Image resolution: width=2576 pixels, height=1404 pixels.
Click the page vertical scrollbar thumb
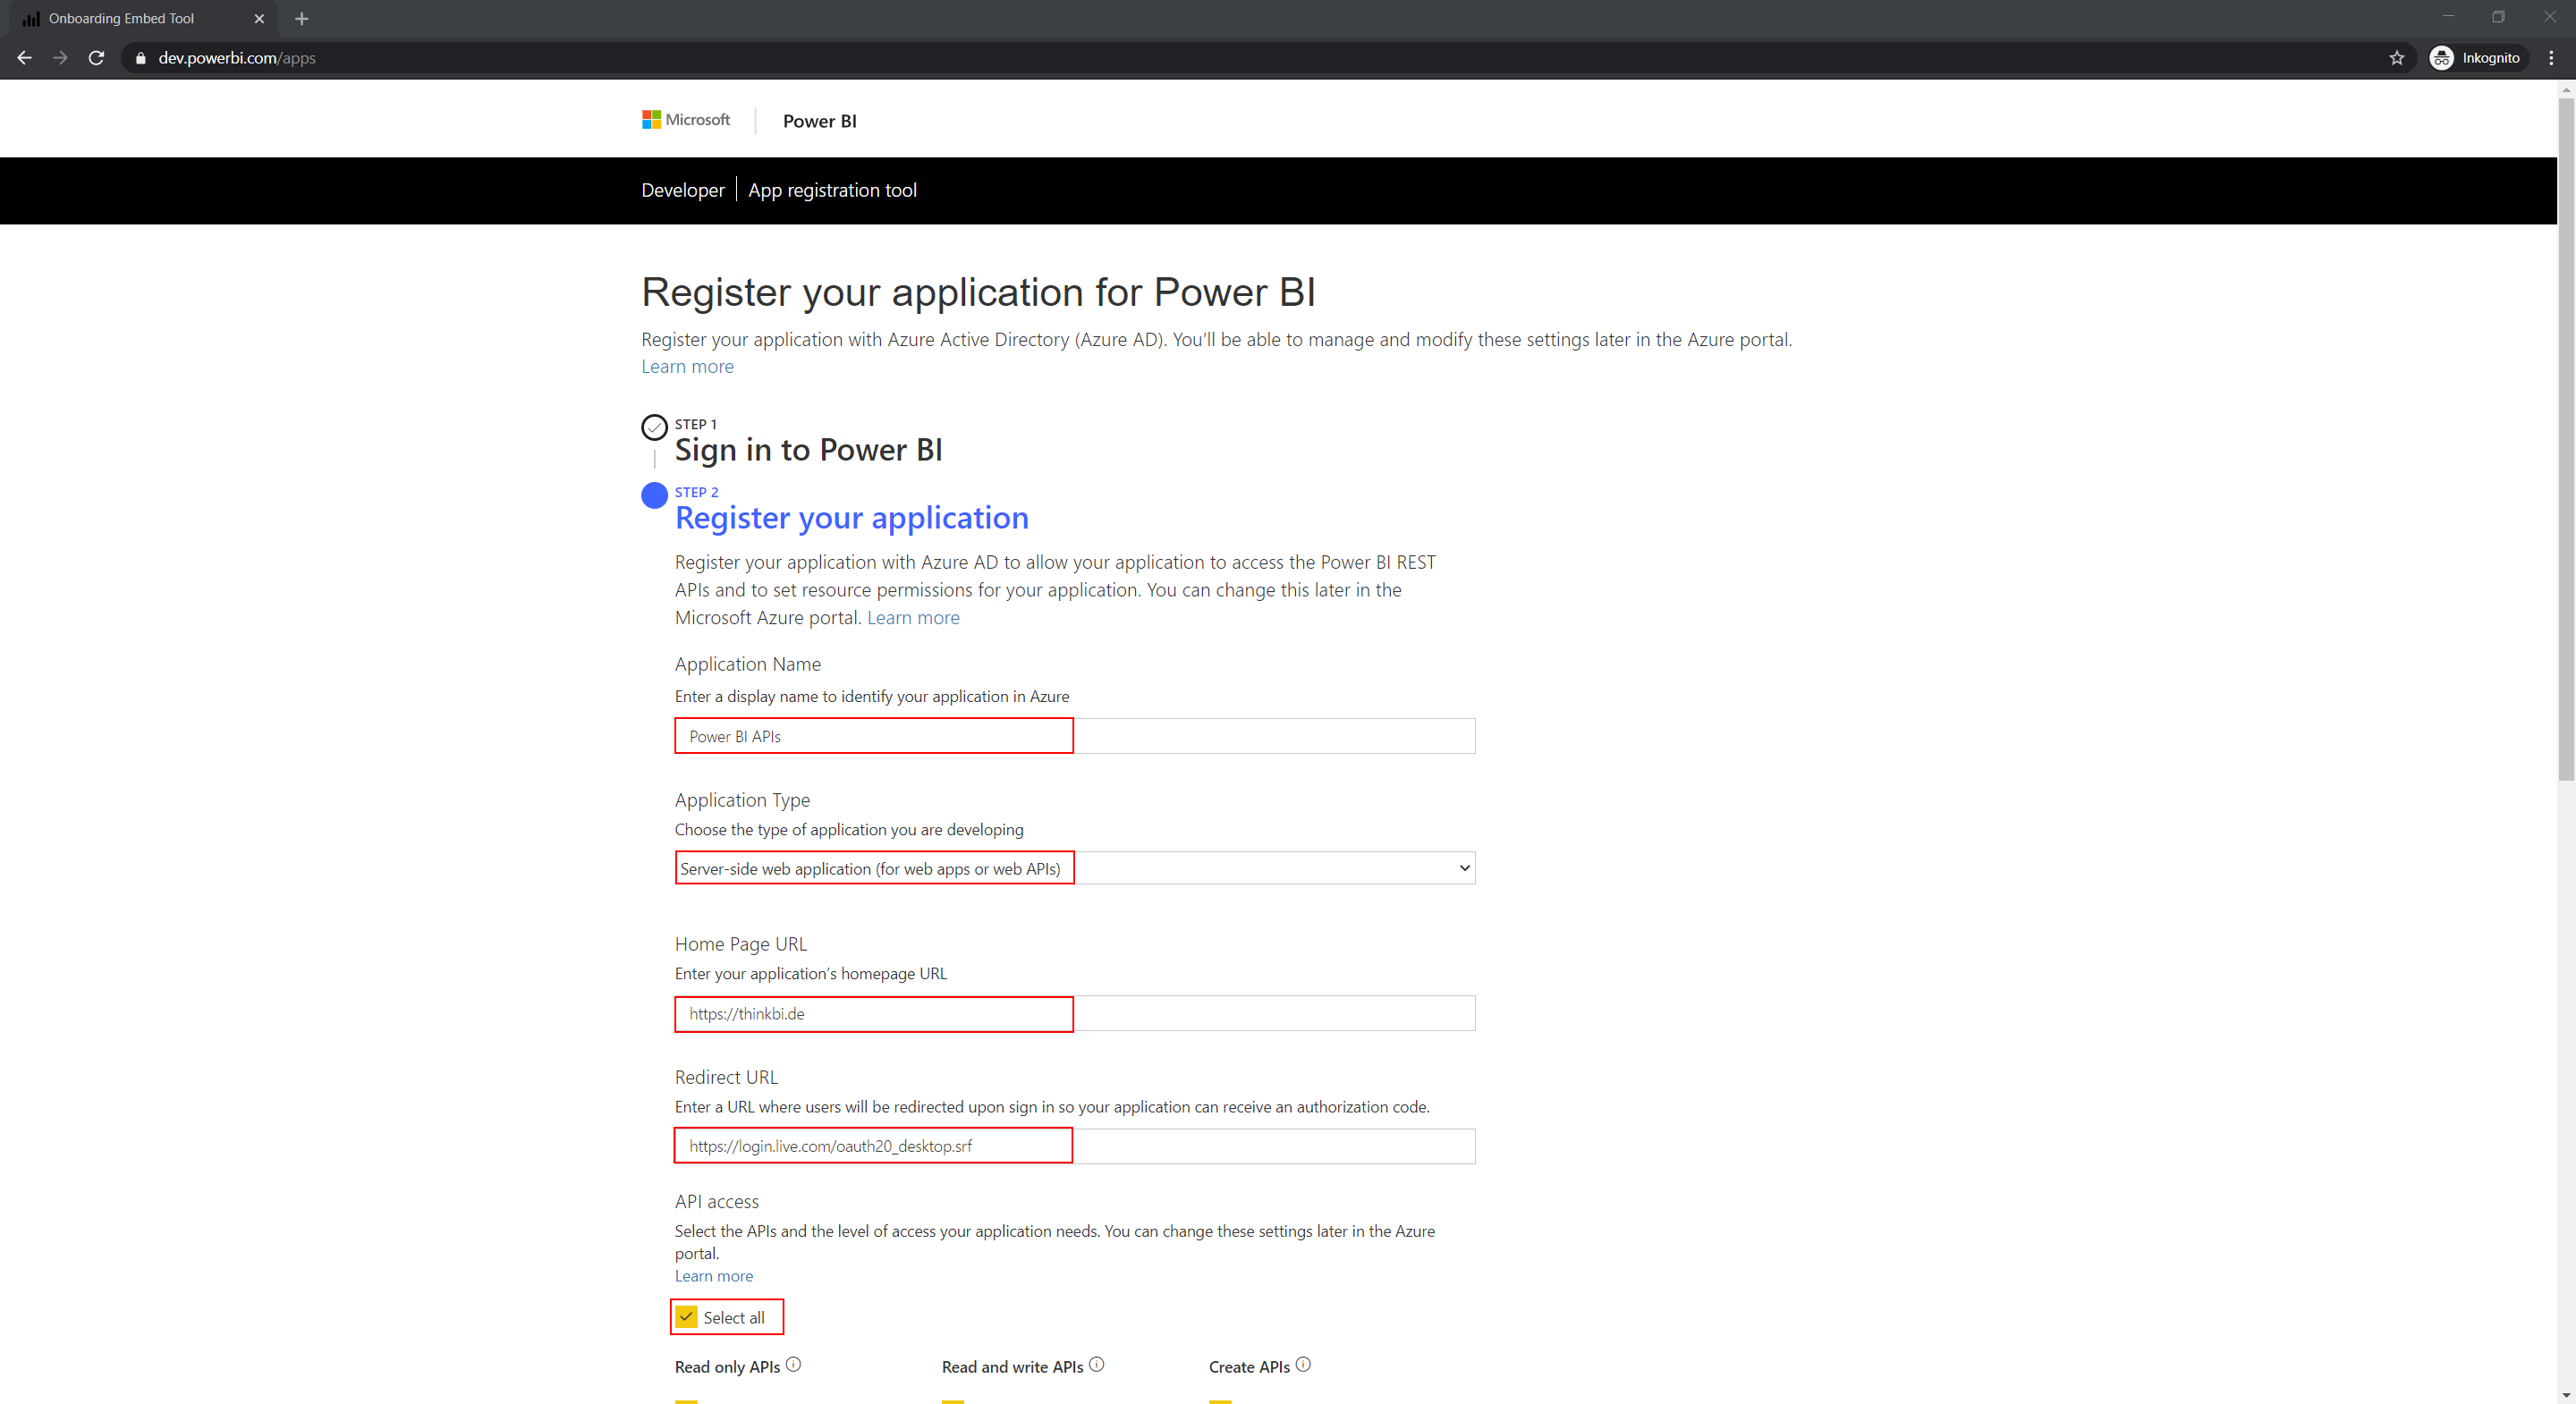click(2566, 438)
